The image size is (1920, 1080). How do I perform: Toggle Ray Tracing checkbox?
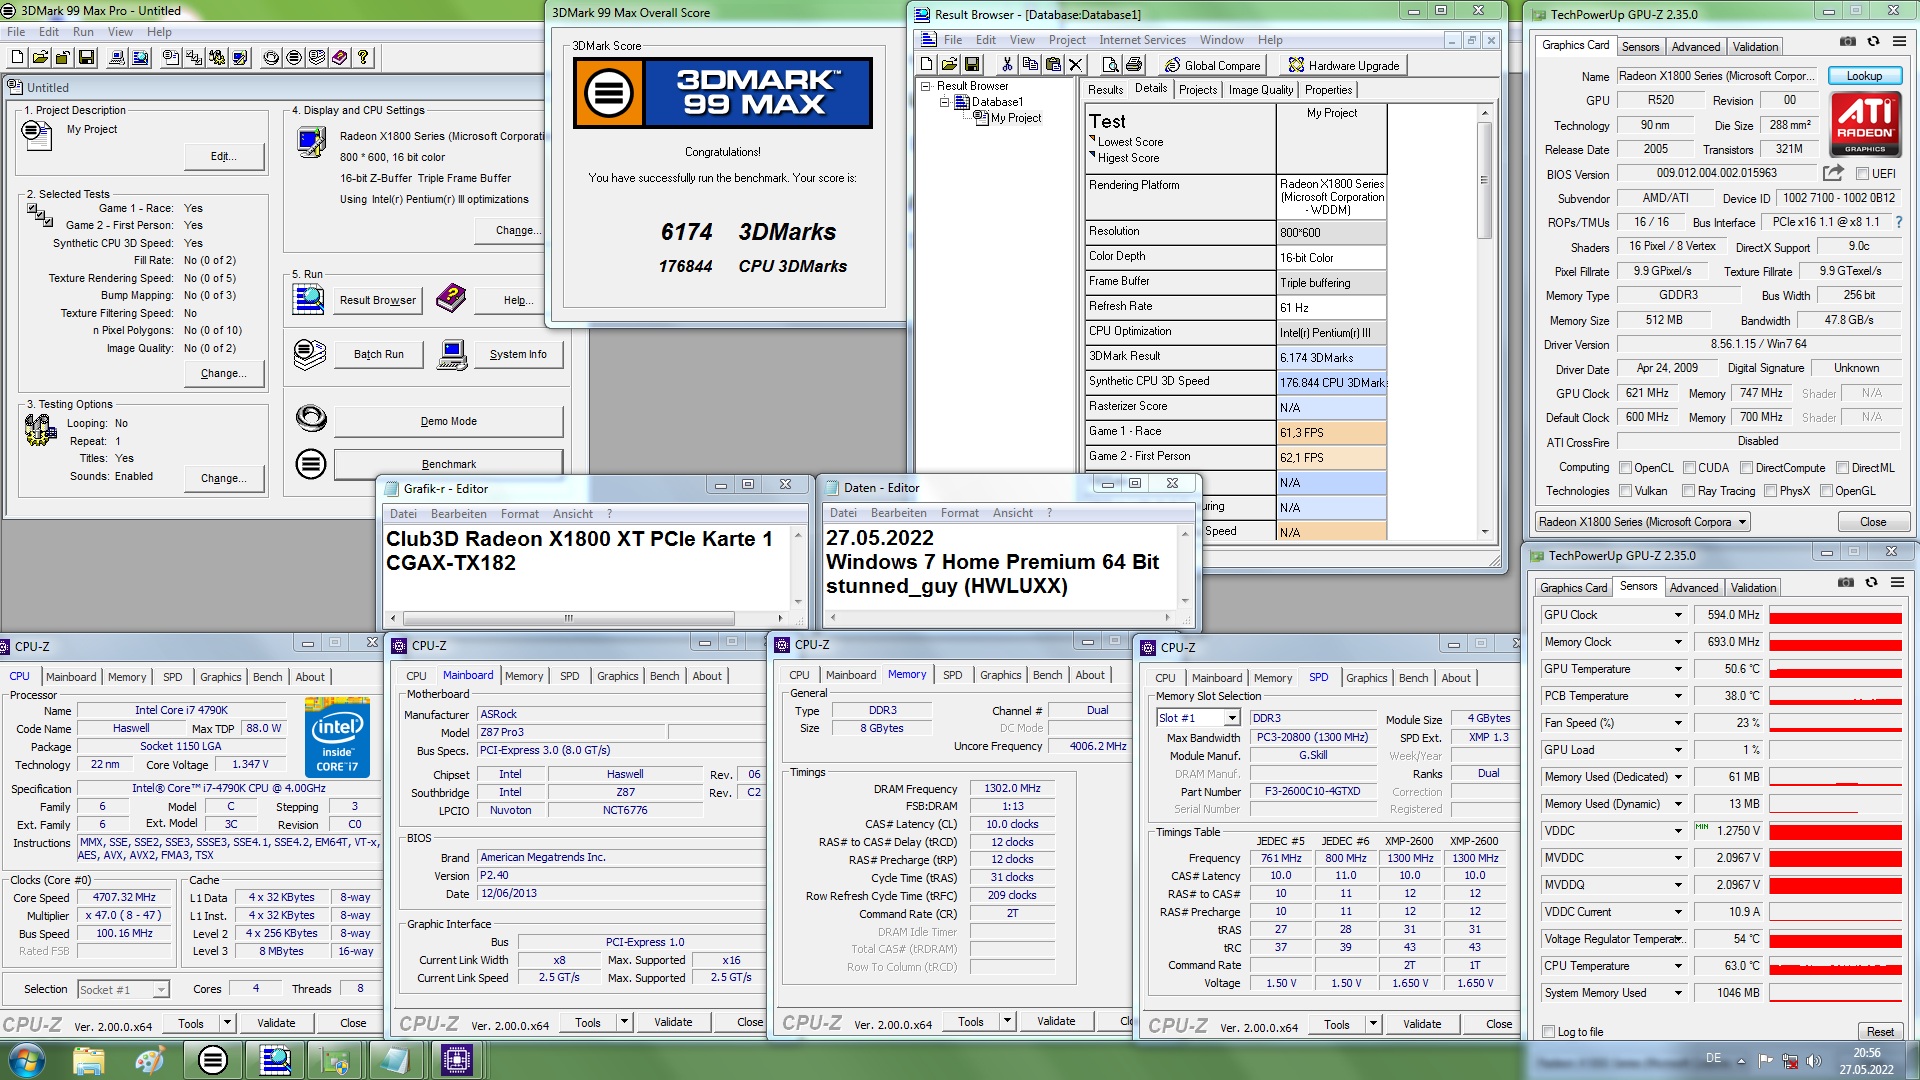(1689, 491)
